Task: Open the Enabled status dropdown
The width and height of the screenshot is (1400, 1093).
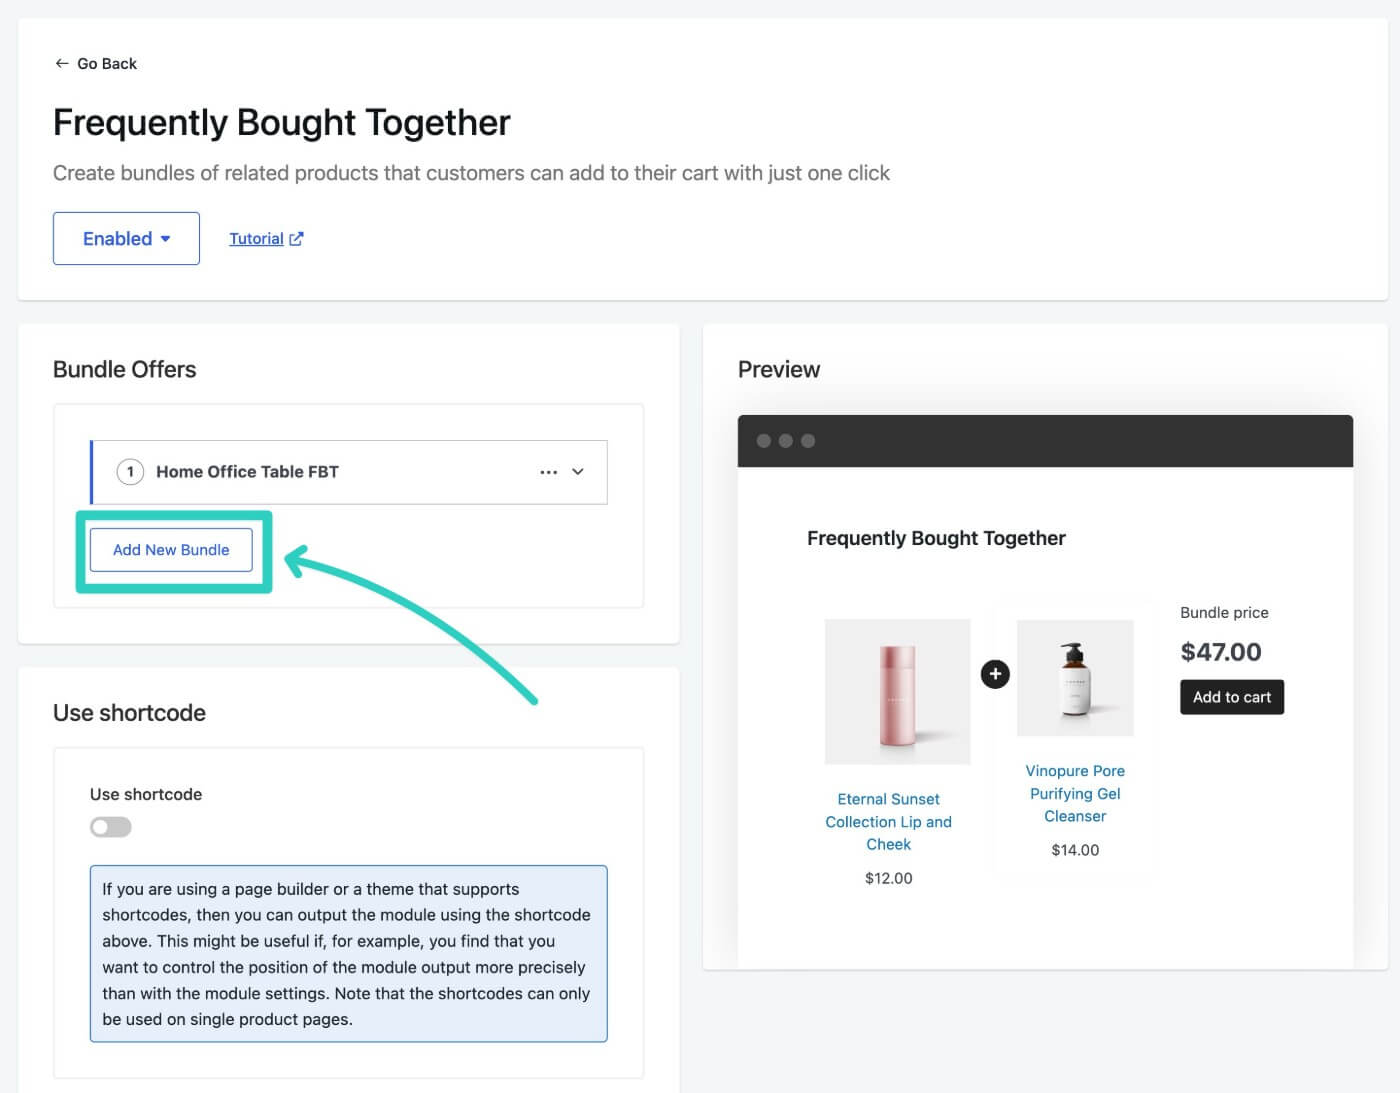Action: 126,238
